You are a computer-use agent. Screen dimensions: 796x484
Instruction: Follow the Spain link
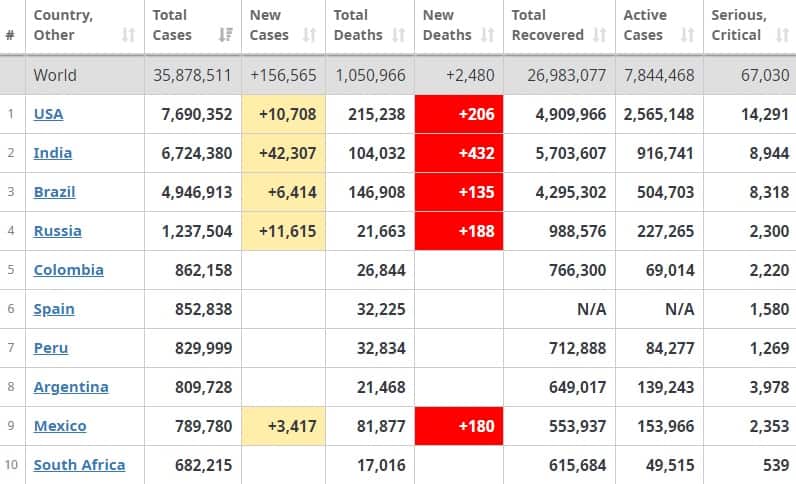point(54,309)
